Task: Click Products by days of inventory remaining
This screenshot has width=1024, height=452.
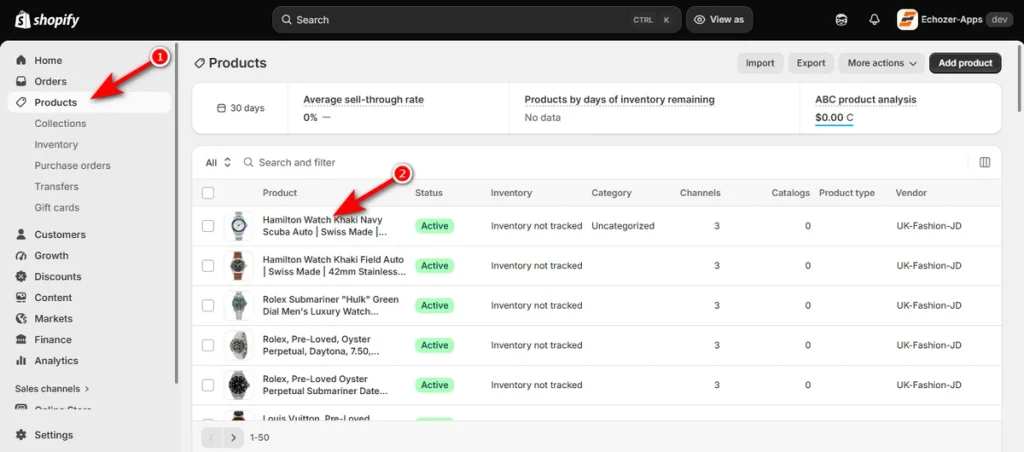Action: (x=620, y=100)
